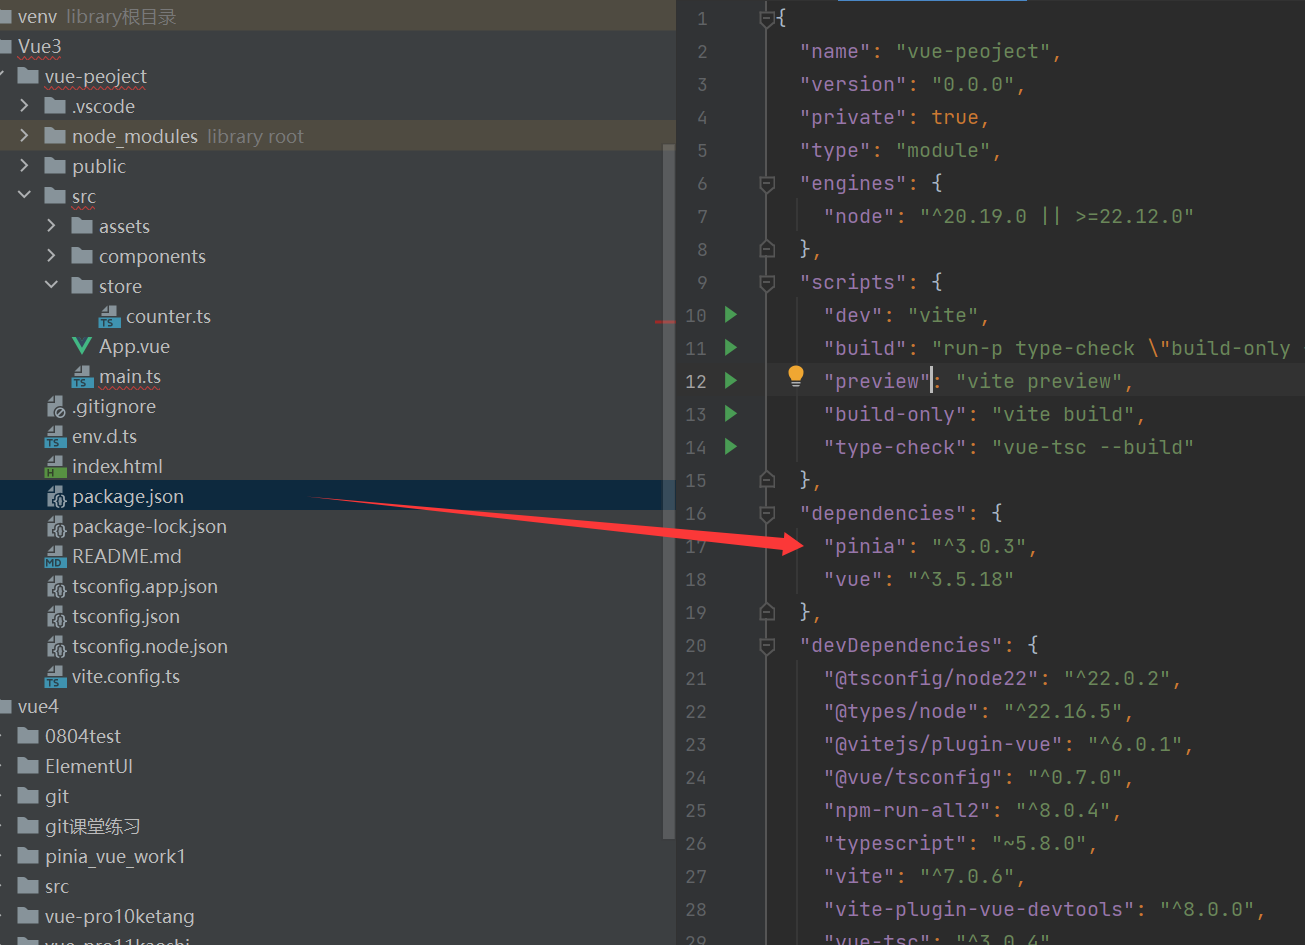Fold the engines block in editor gutter
The image size is (1305, 945).
(x=767, y=183)
